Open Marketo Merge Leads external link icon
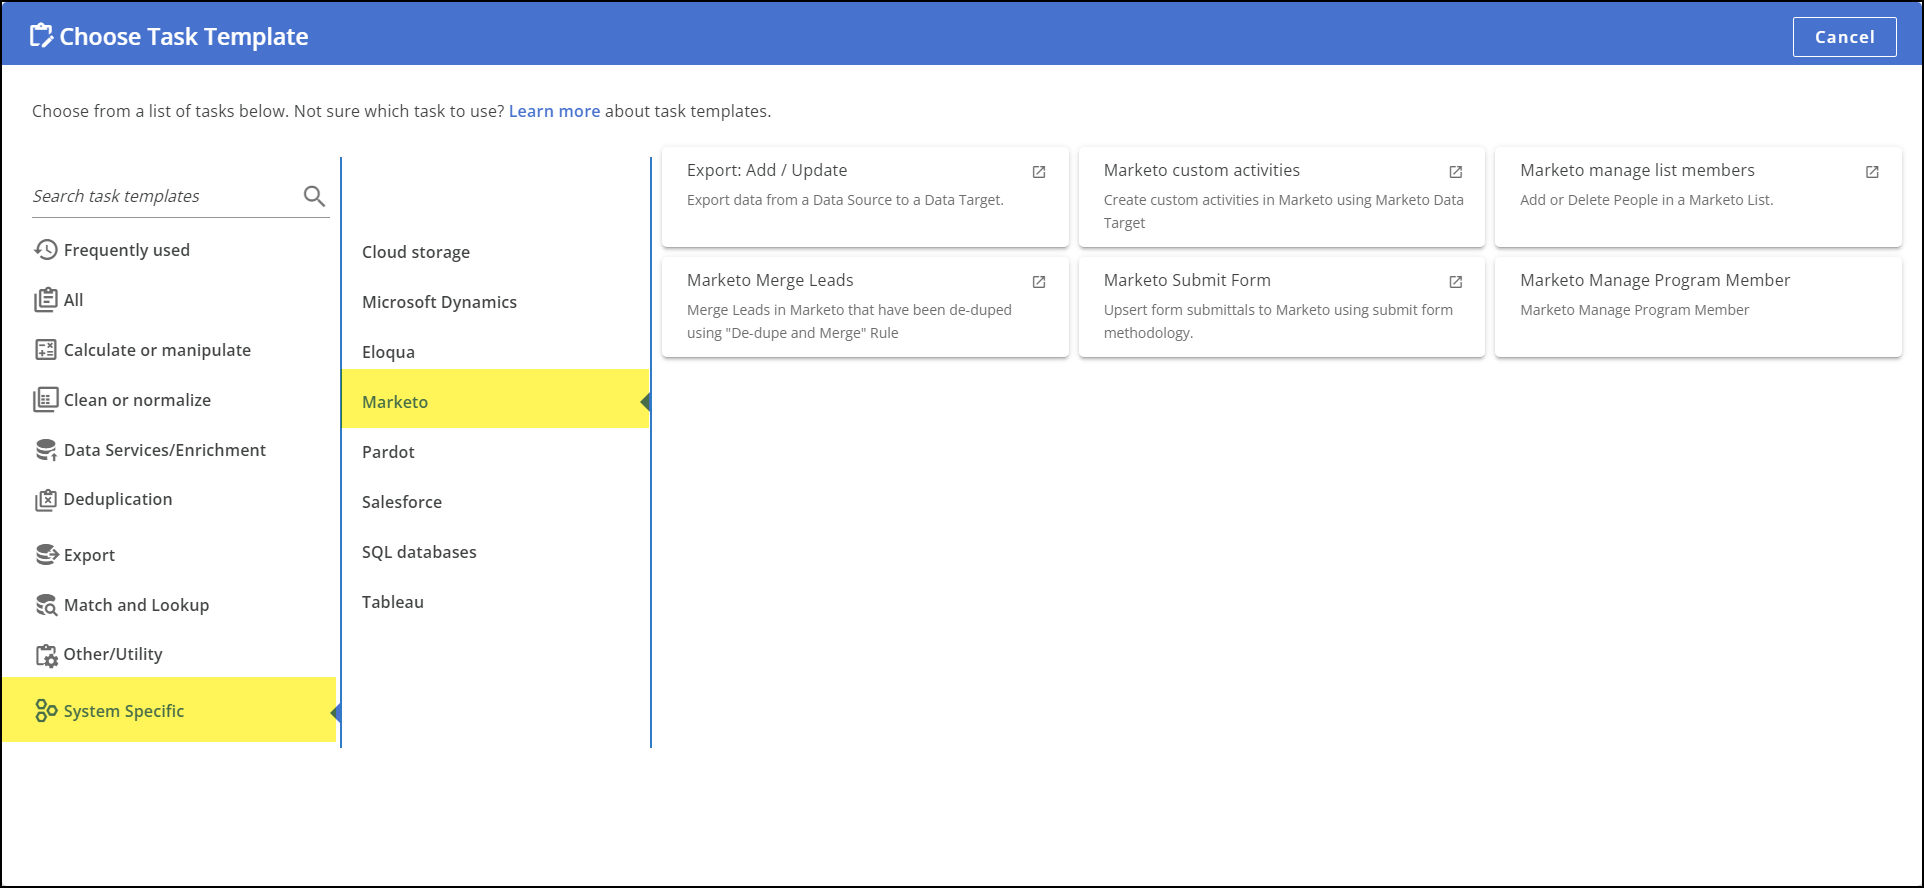The image size is (1924, 888). click(x=1039, y=282)
